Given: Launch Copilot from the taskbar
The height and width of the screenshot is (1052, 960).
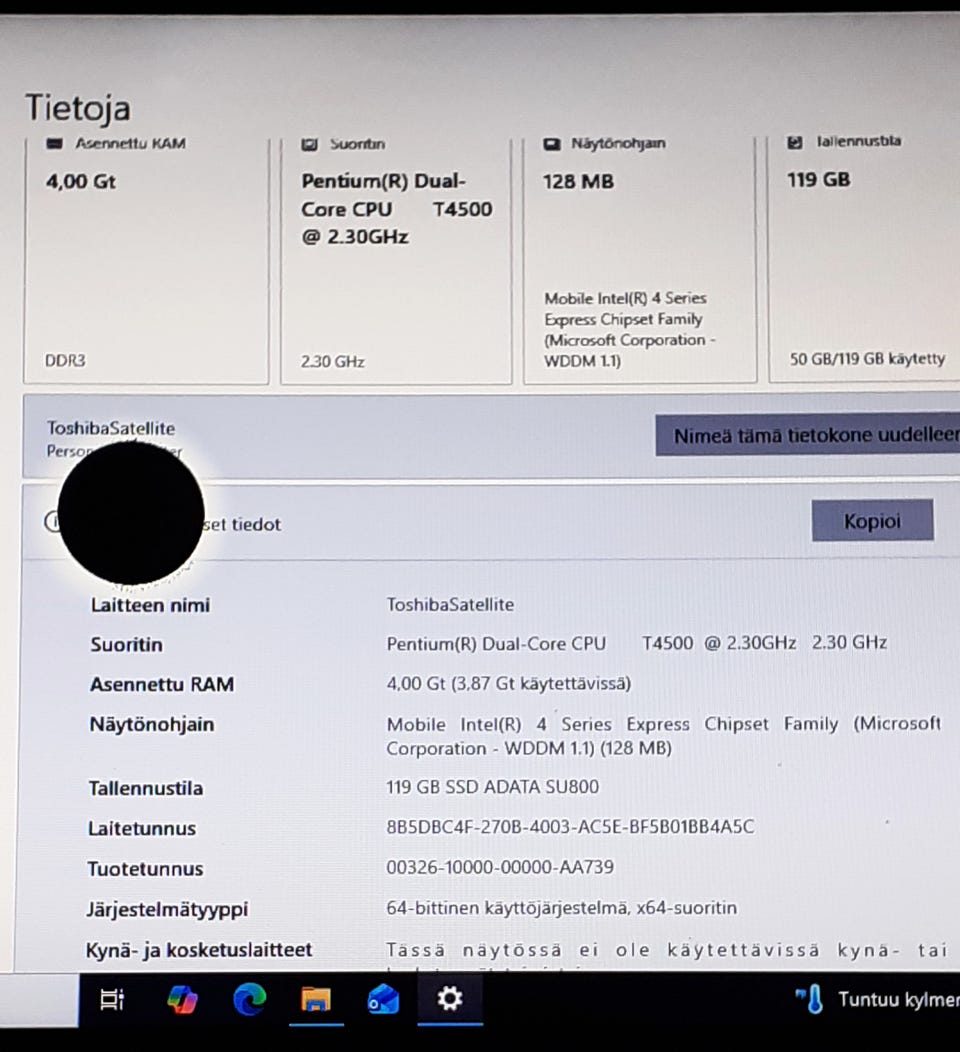Looking at the screenshot, I should 182,999.
